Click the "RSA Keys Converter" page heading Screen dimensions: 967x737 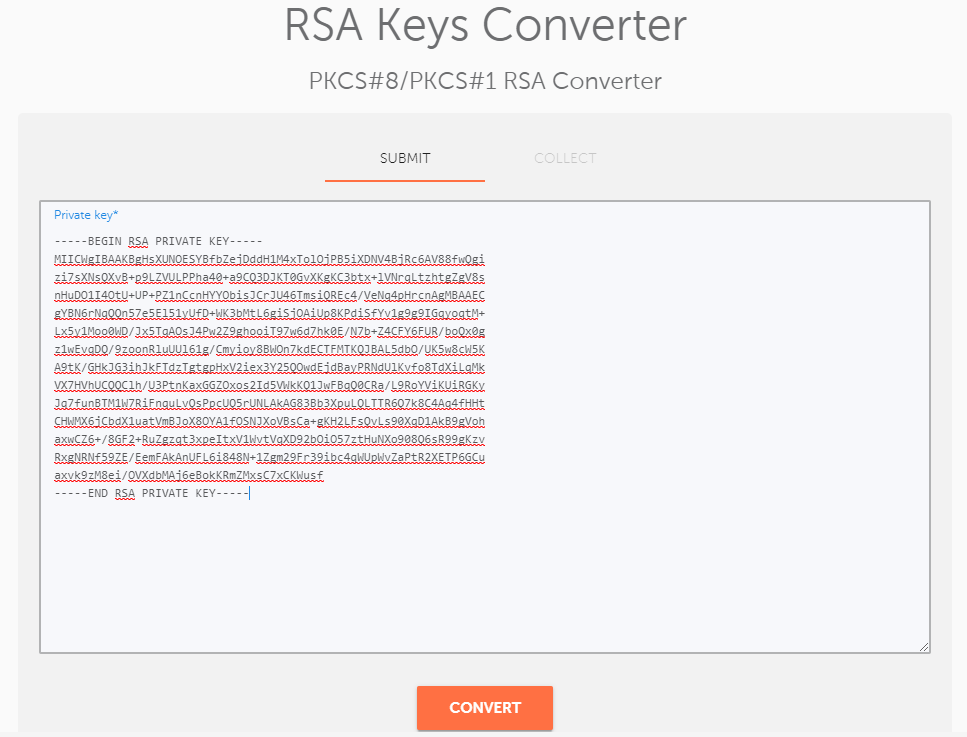[485, 26]
